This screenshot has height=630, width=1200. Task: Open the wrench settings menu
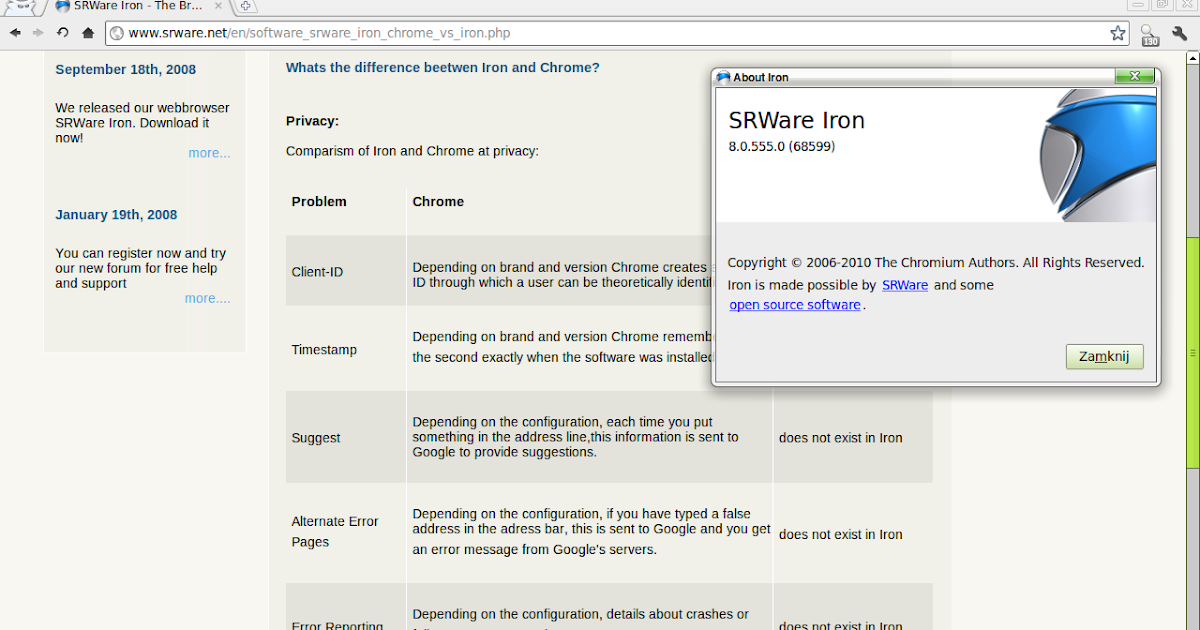point(1181,33)
